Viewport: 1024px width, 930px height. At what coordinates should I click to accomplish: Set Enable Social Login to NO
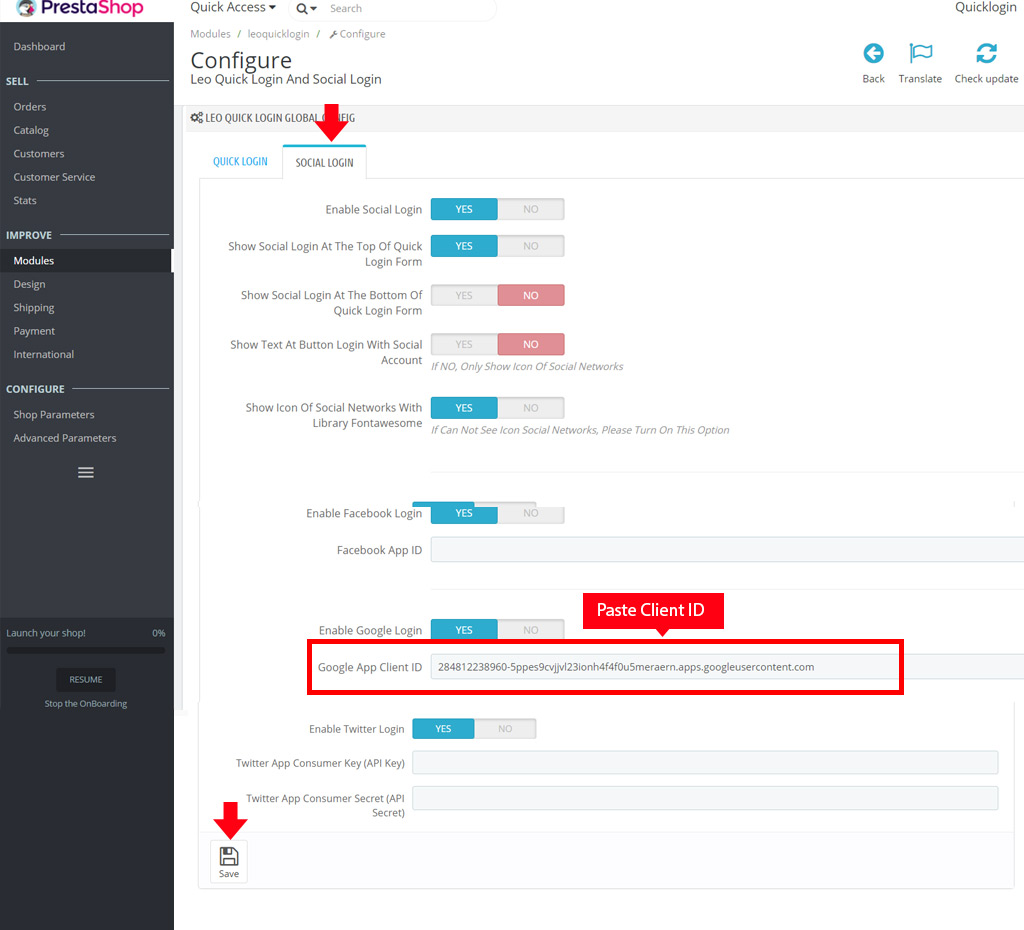pyautogui.click(x=531, y=209)
